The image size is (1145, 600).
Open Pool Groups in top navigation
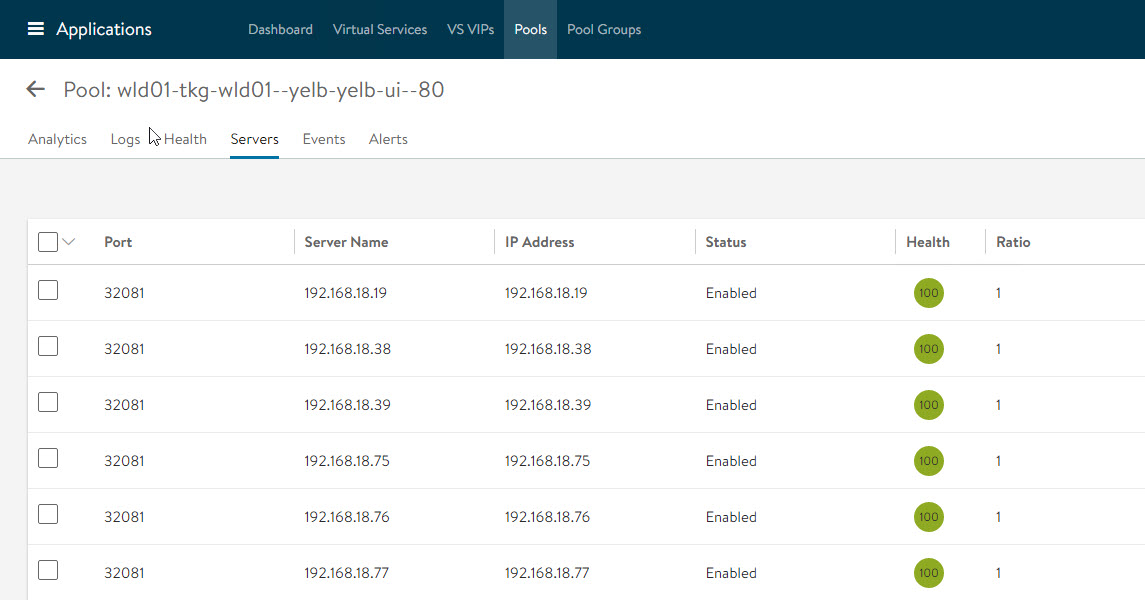click(x=604, y=29)
